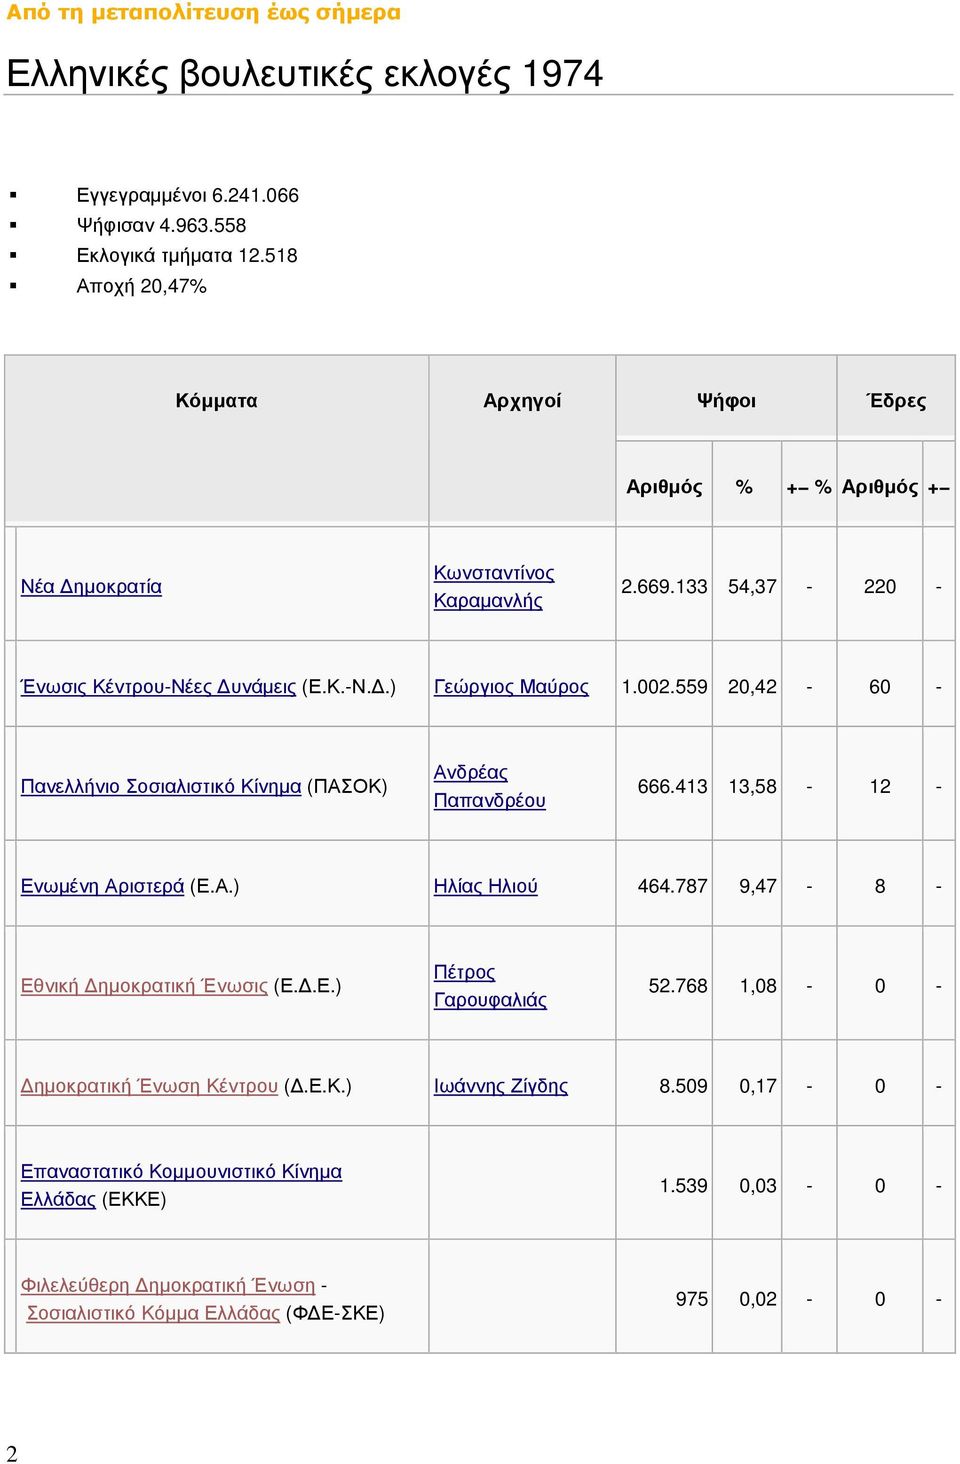This screenshot has width=960, height=1464.
Task: Click the seats value 8
Action: pos(880,887)
